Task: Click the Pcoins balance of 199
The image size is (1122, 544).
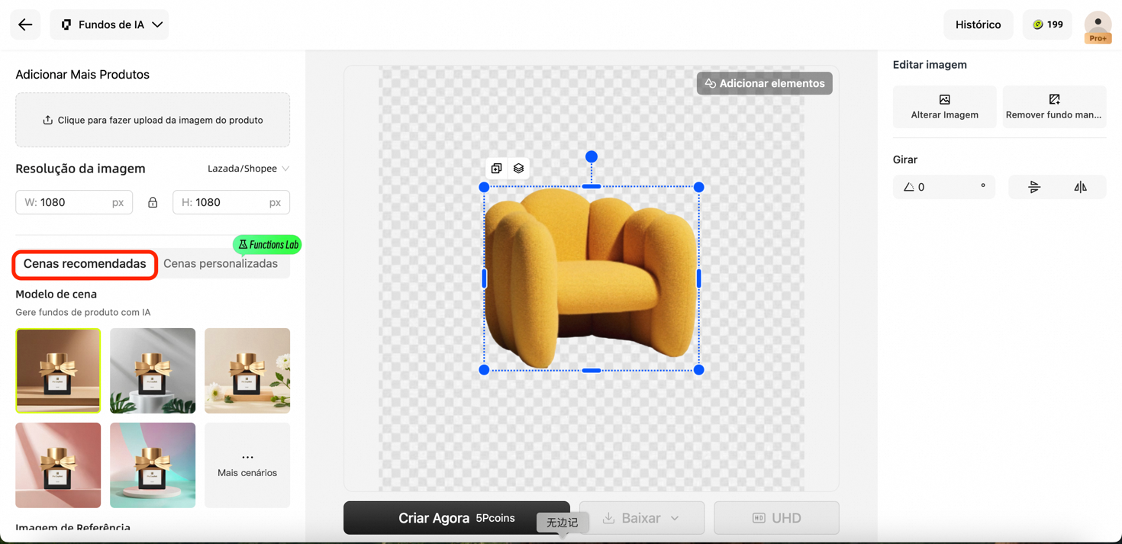Action: pos(1047,25)
